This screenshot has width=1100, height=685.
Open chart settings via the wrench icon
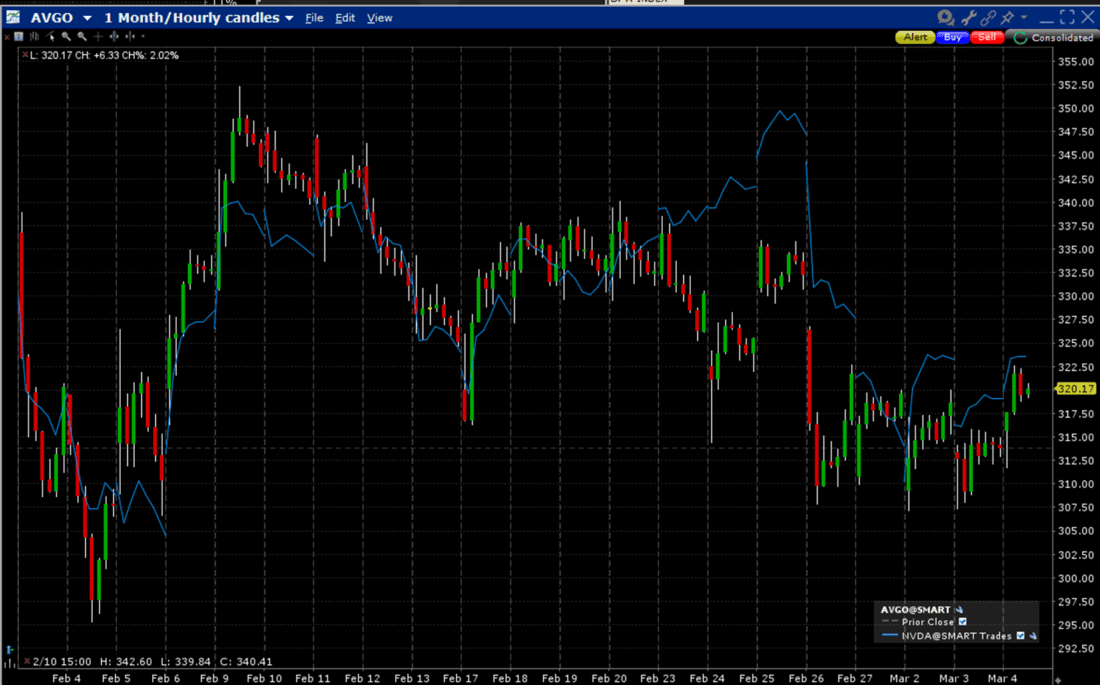pyautogui.click(x=969, y=17)
